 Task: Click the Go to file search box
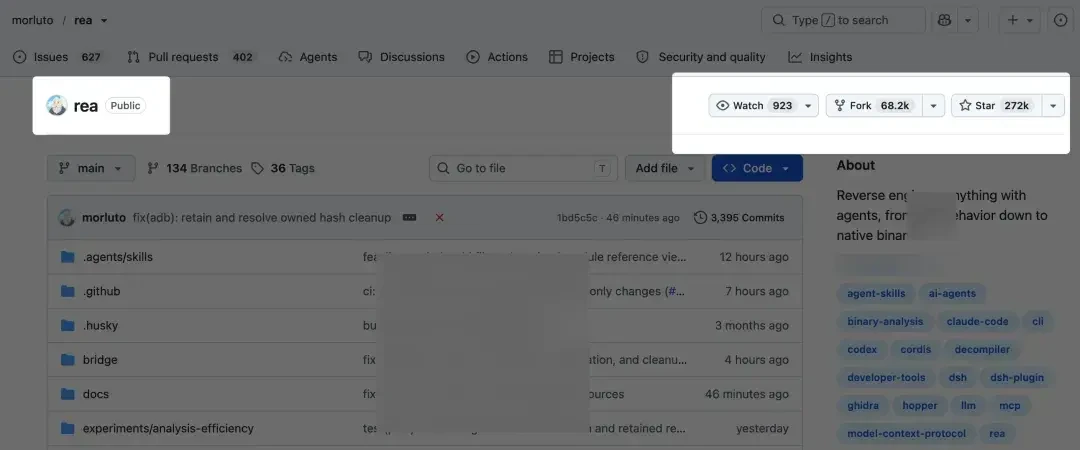pyautogui.click(x=523, y=168)
